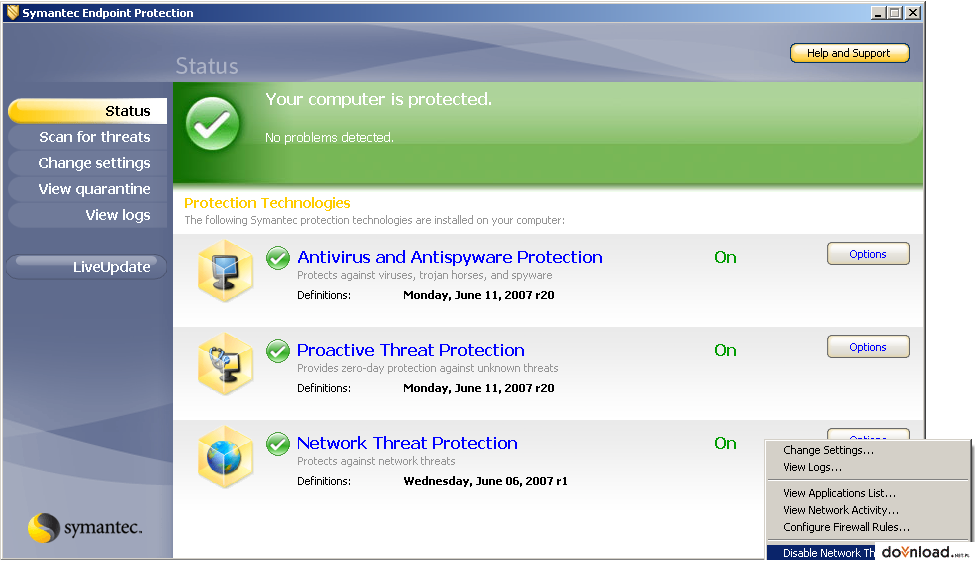
Task: Click the Antivirus and Antispyware Protection heading link
Action: coord(450,257)
